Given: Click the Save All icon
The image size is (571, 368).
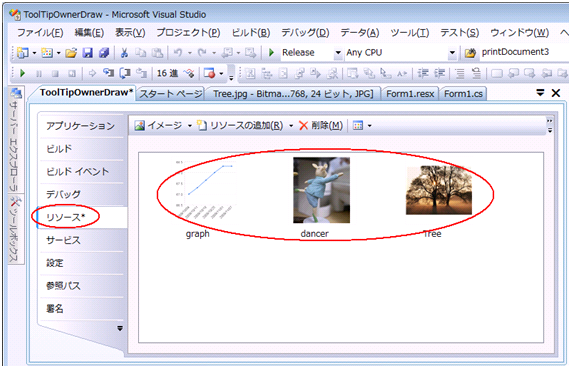Looking at the screenshot, I should [104, 53].
